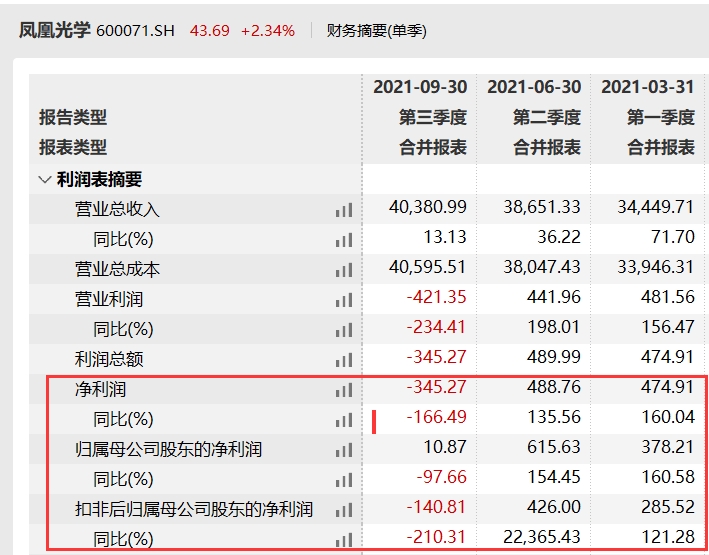Select the 2021-06-30 column header
This screenshot has width=709, height=555.
click(534, 87)
